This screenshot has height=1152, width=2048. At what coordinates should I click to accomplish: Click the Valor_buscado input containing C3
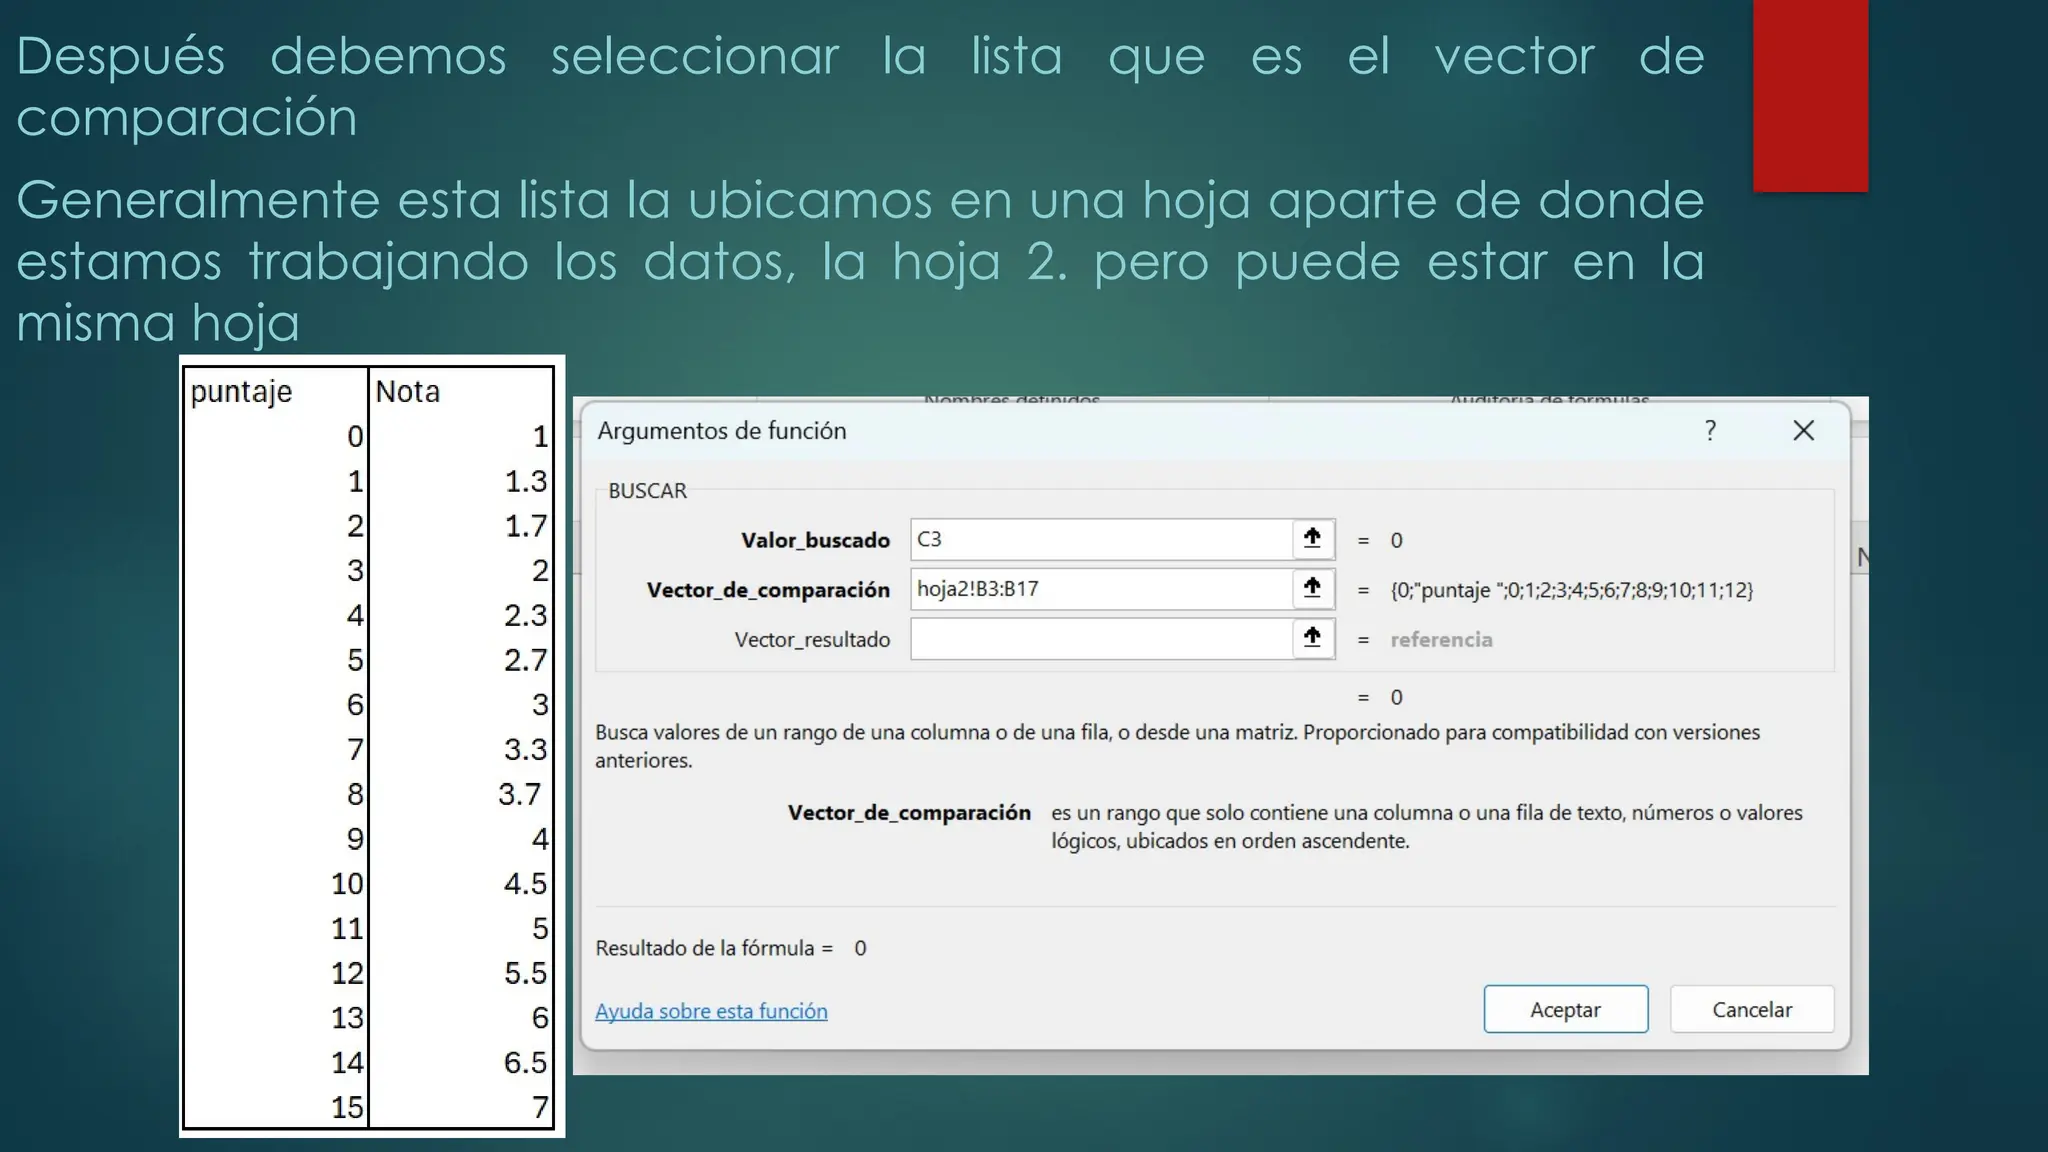point(1101,539)
